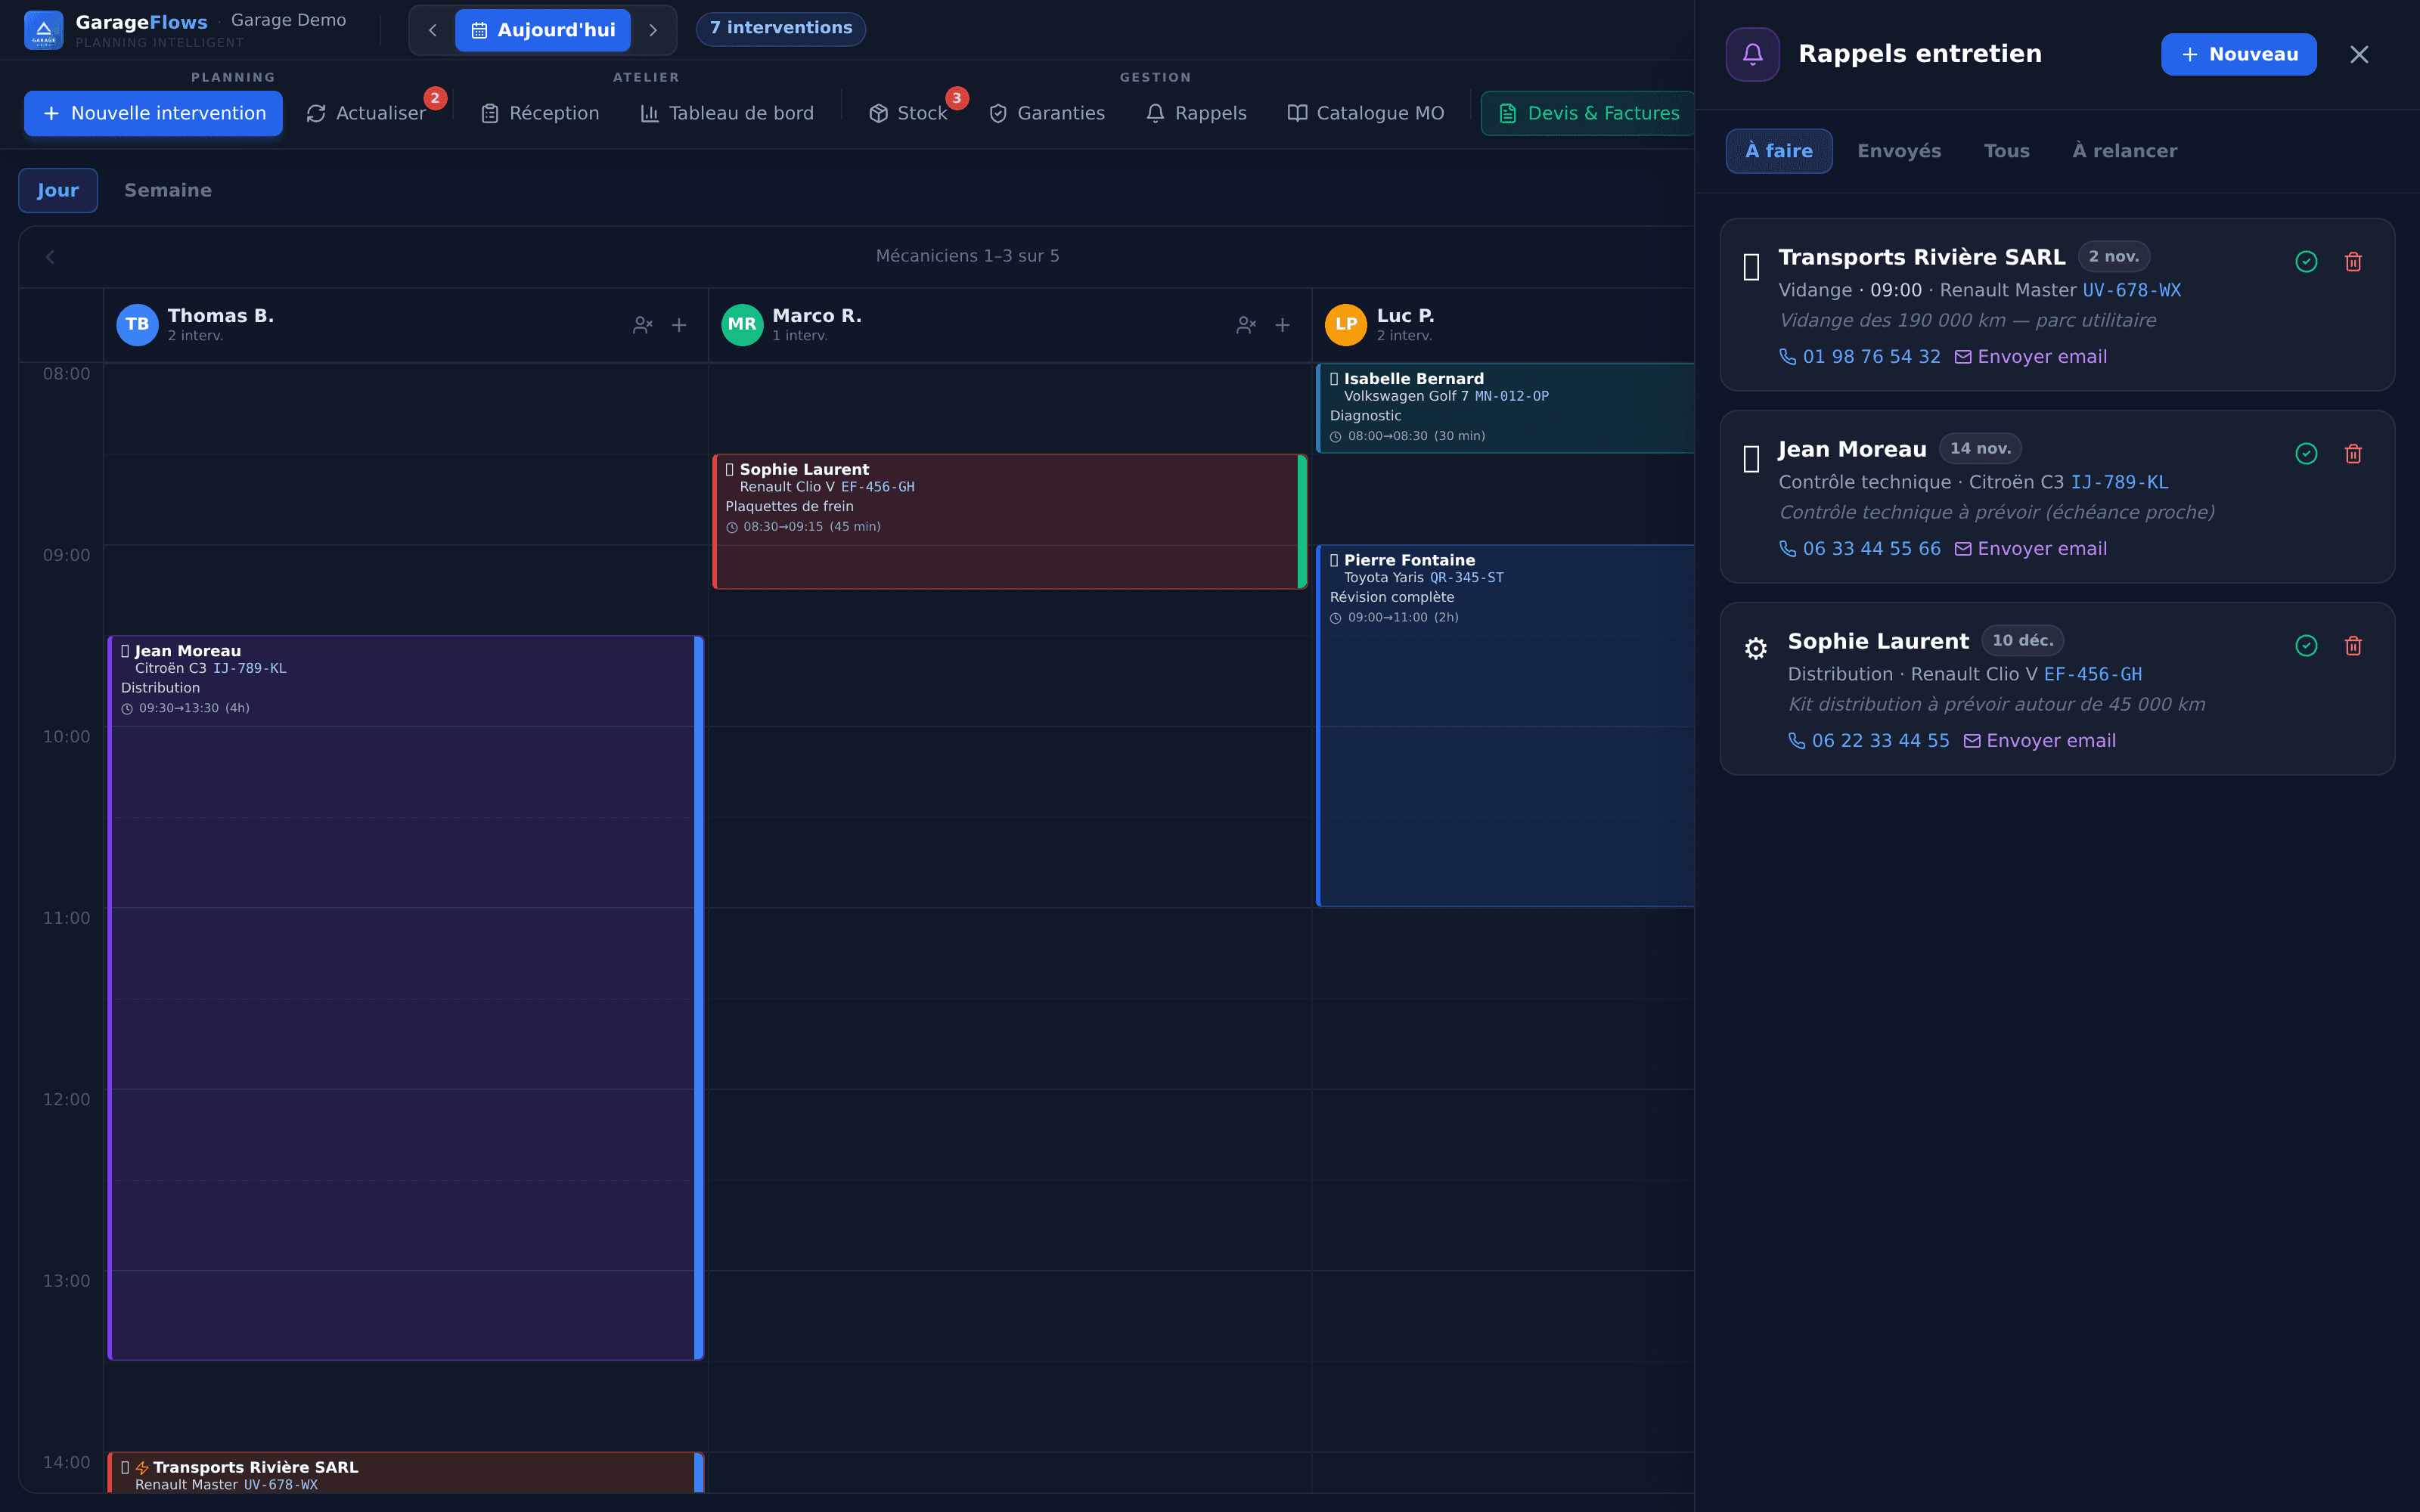The width and height of the screenshot is (2420, 1512).
Task: Toggle Thomas B. absence icon
Action: 643,325
